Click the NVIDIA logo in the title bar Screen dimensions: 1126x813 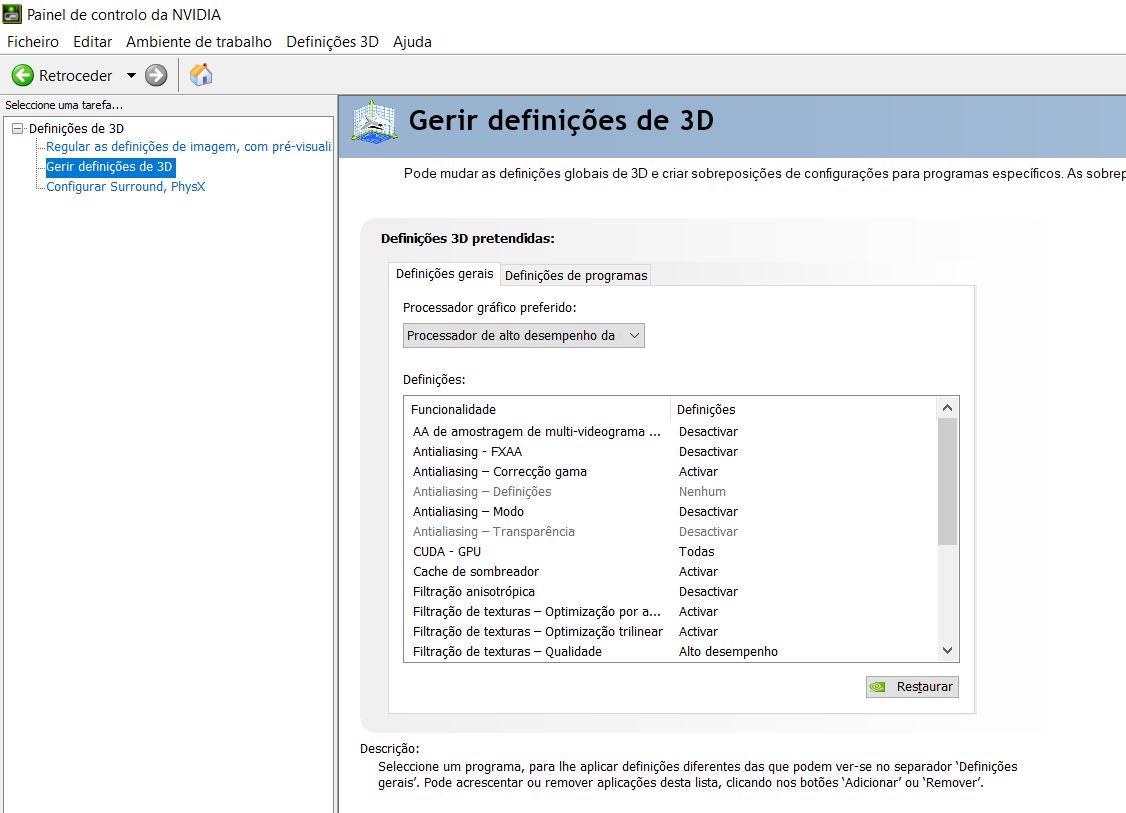[x=13, y=15]
